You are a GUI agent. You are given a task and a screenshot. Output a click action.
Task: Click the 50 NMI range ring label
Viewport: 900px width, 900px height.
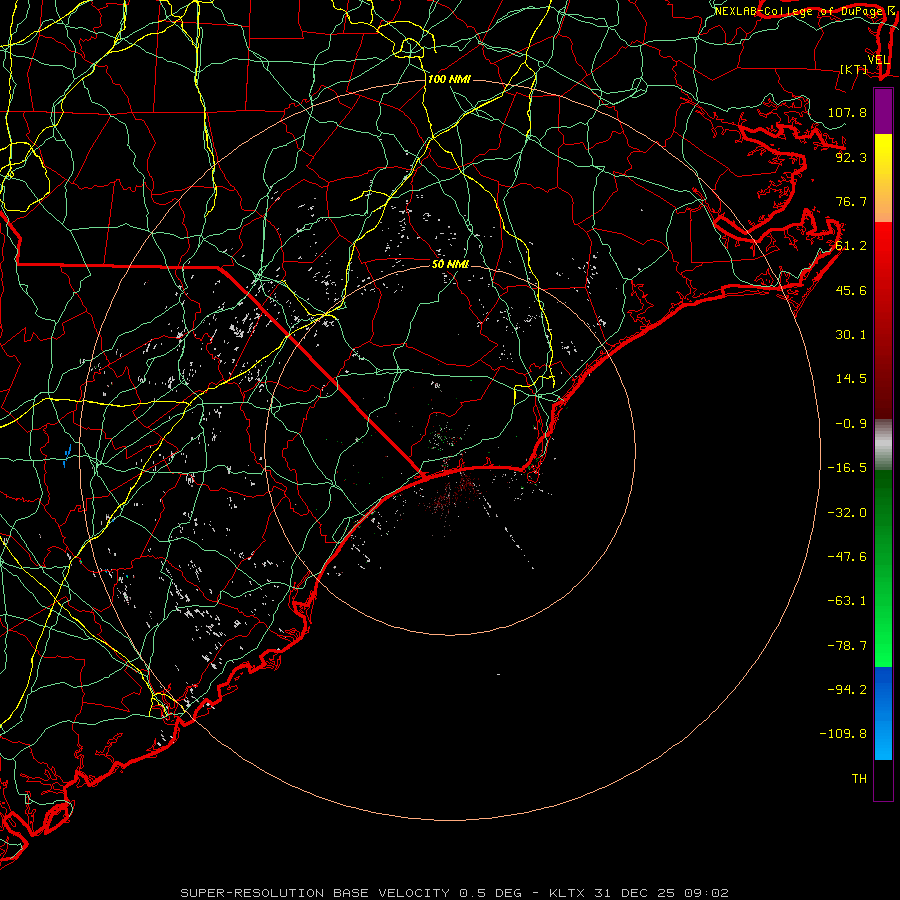click(x=451, y=264)
